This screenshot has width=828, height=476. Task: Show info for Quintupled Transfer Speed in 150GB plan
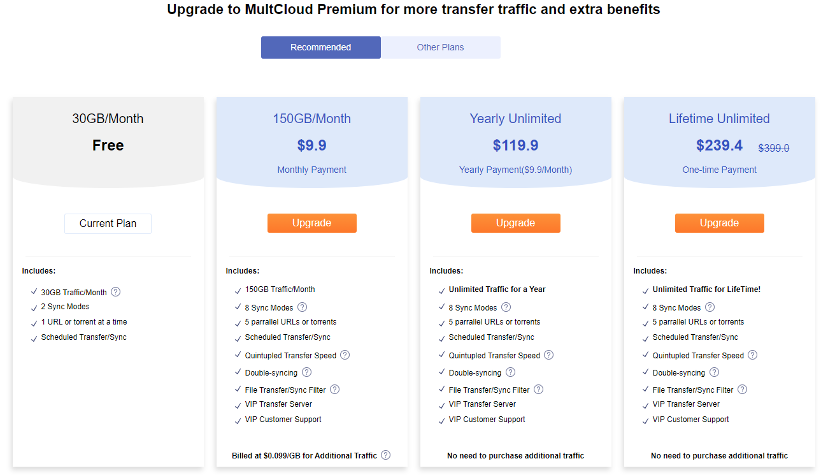click(x=345, y=355)
